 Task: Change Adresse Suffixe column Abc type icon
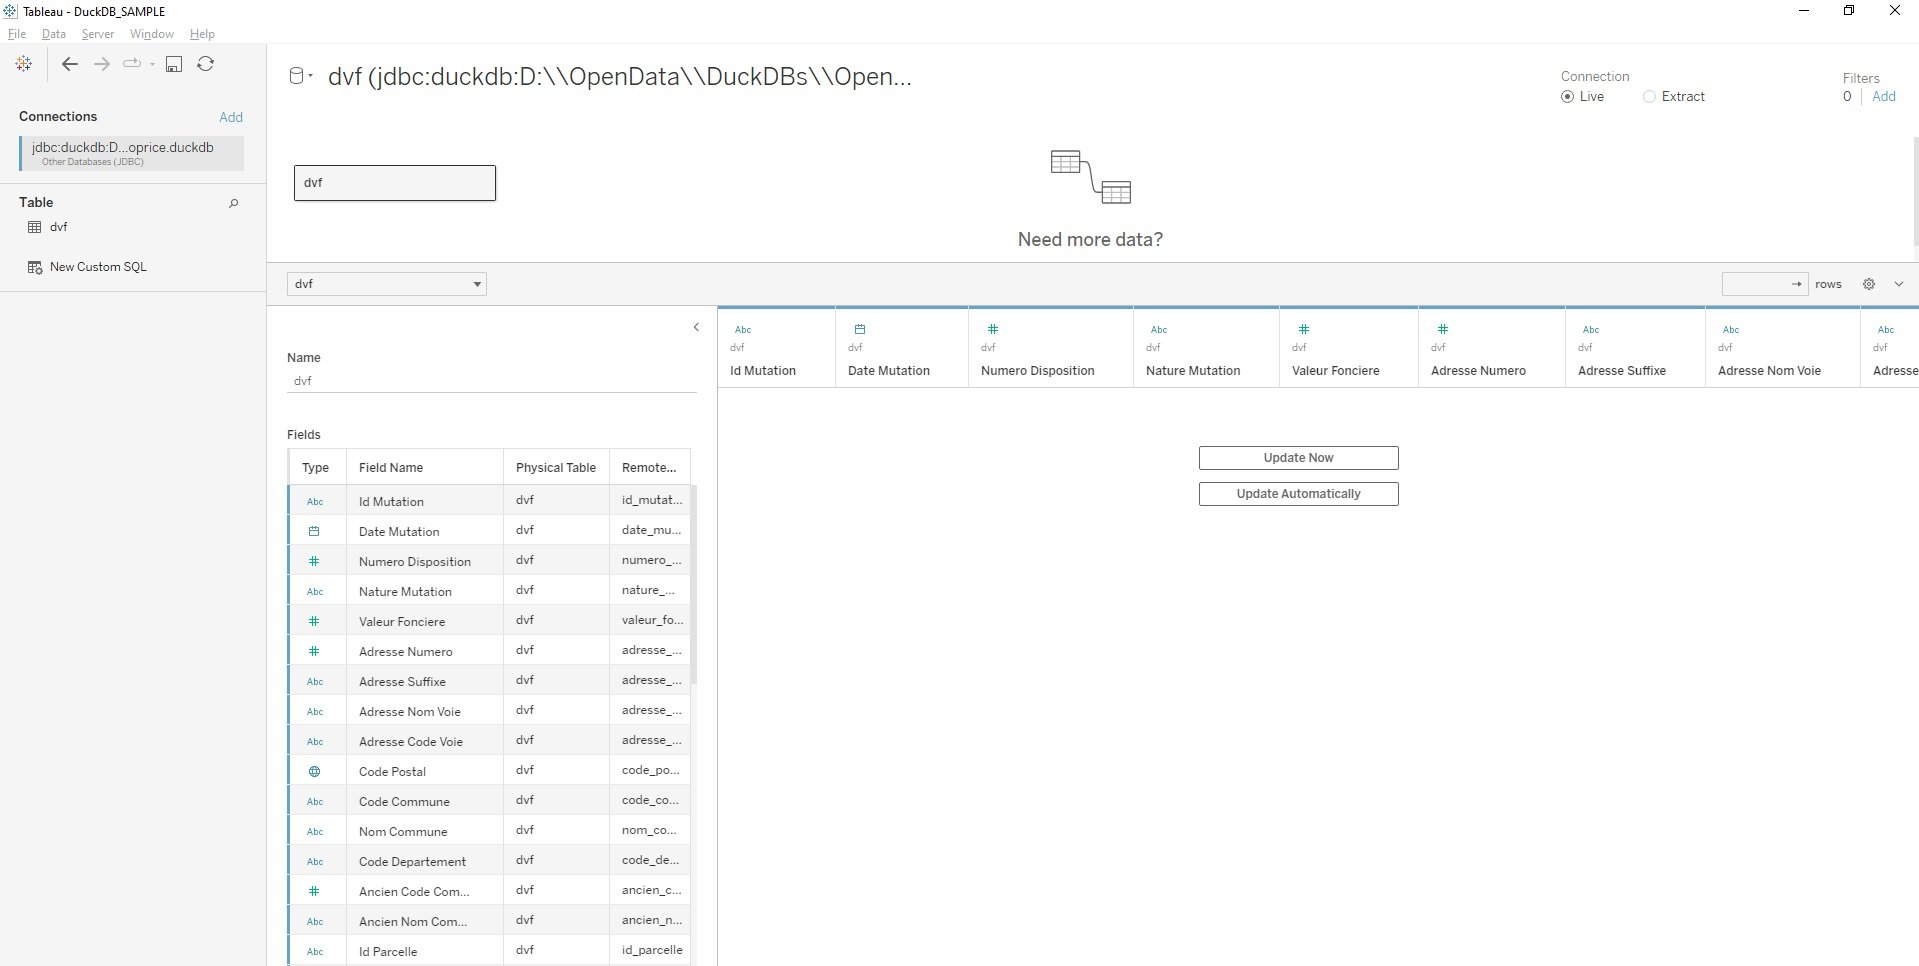pos(1591,329)
